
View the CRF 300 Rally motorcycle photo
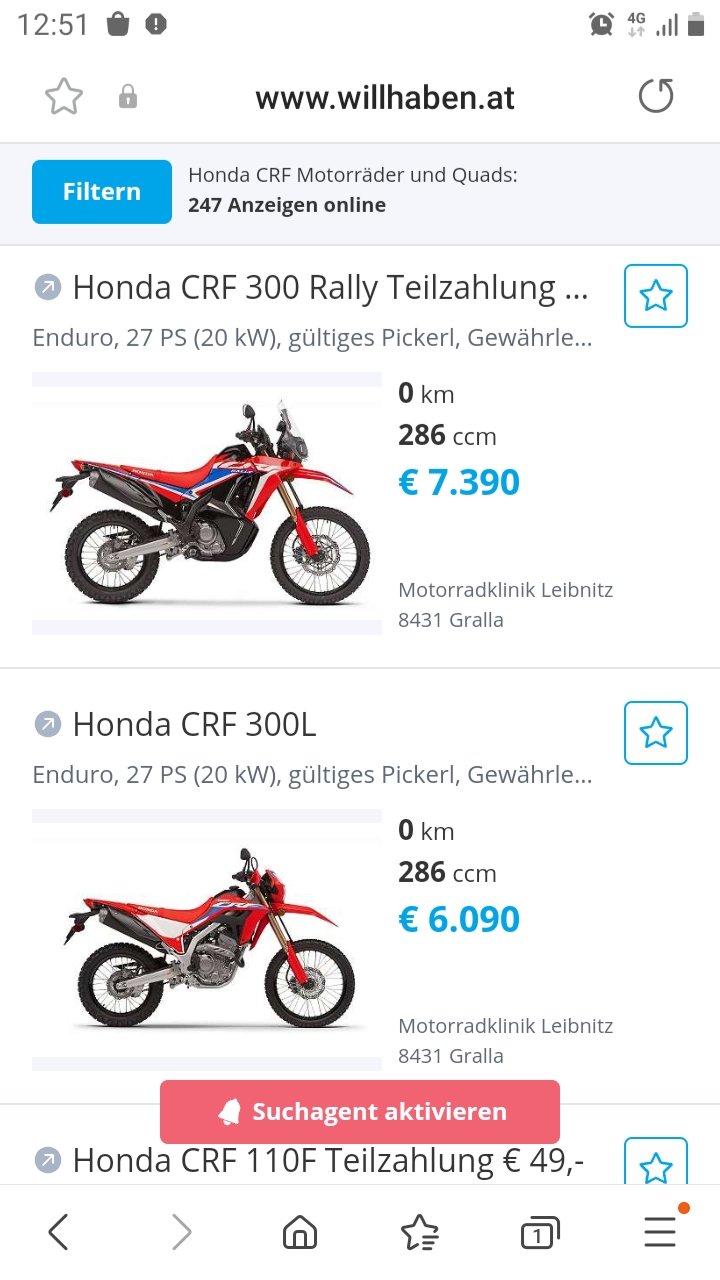207,503
